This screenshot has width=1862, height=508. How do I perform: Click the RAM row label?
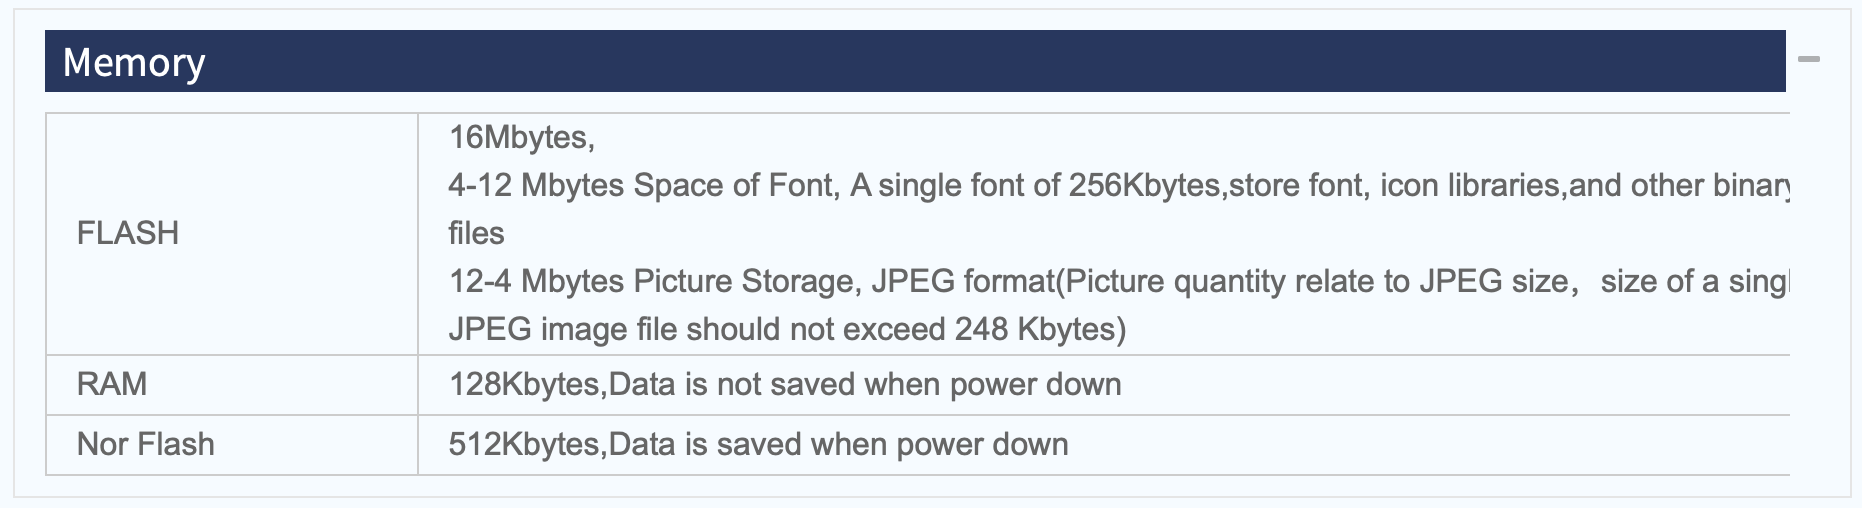[x=112, y=384]
